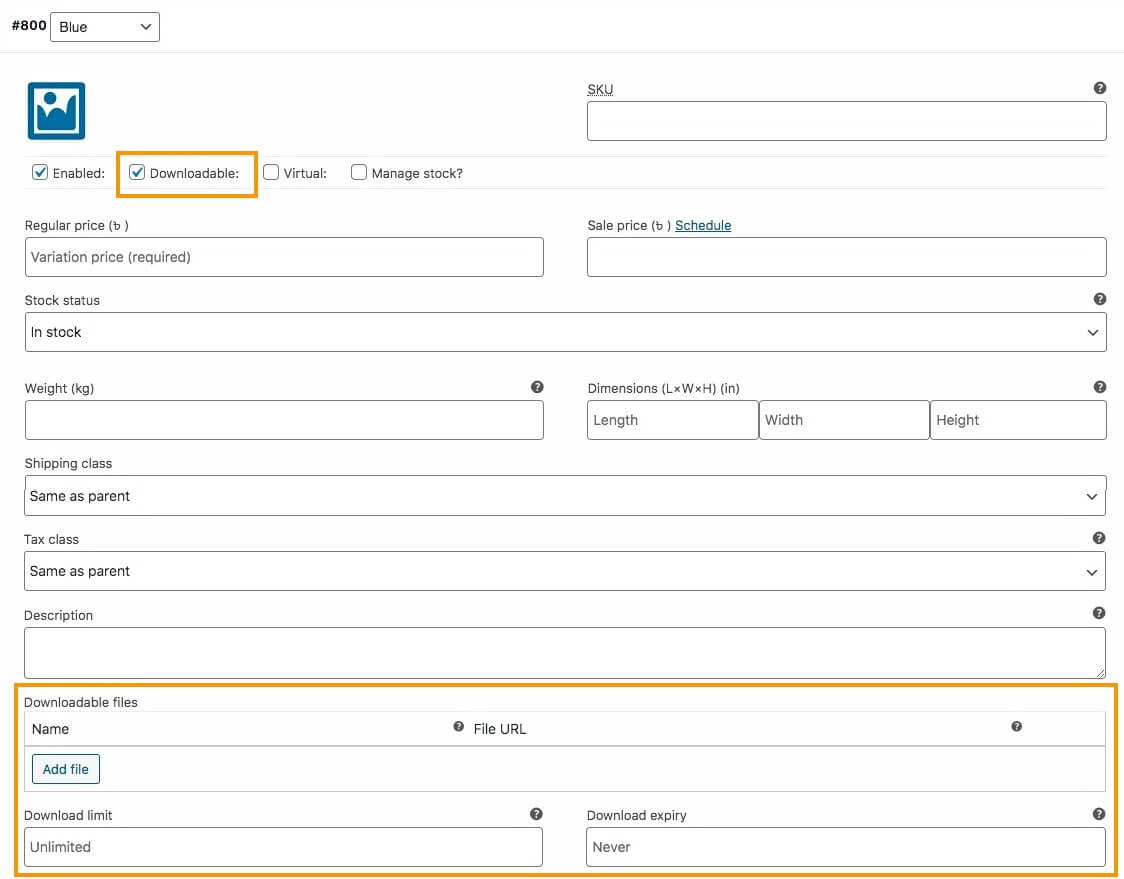1124x879 pixels.
Task: Click the SKU help question mark icon
Action: (x=1100, y=88)
